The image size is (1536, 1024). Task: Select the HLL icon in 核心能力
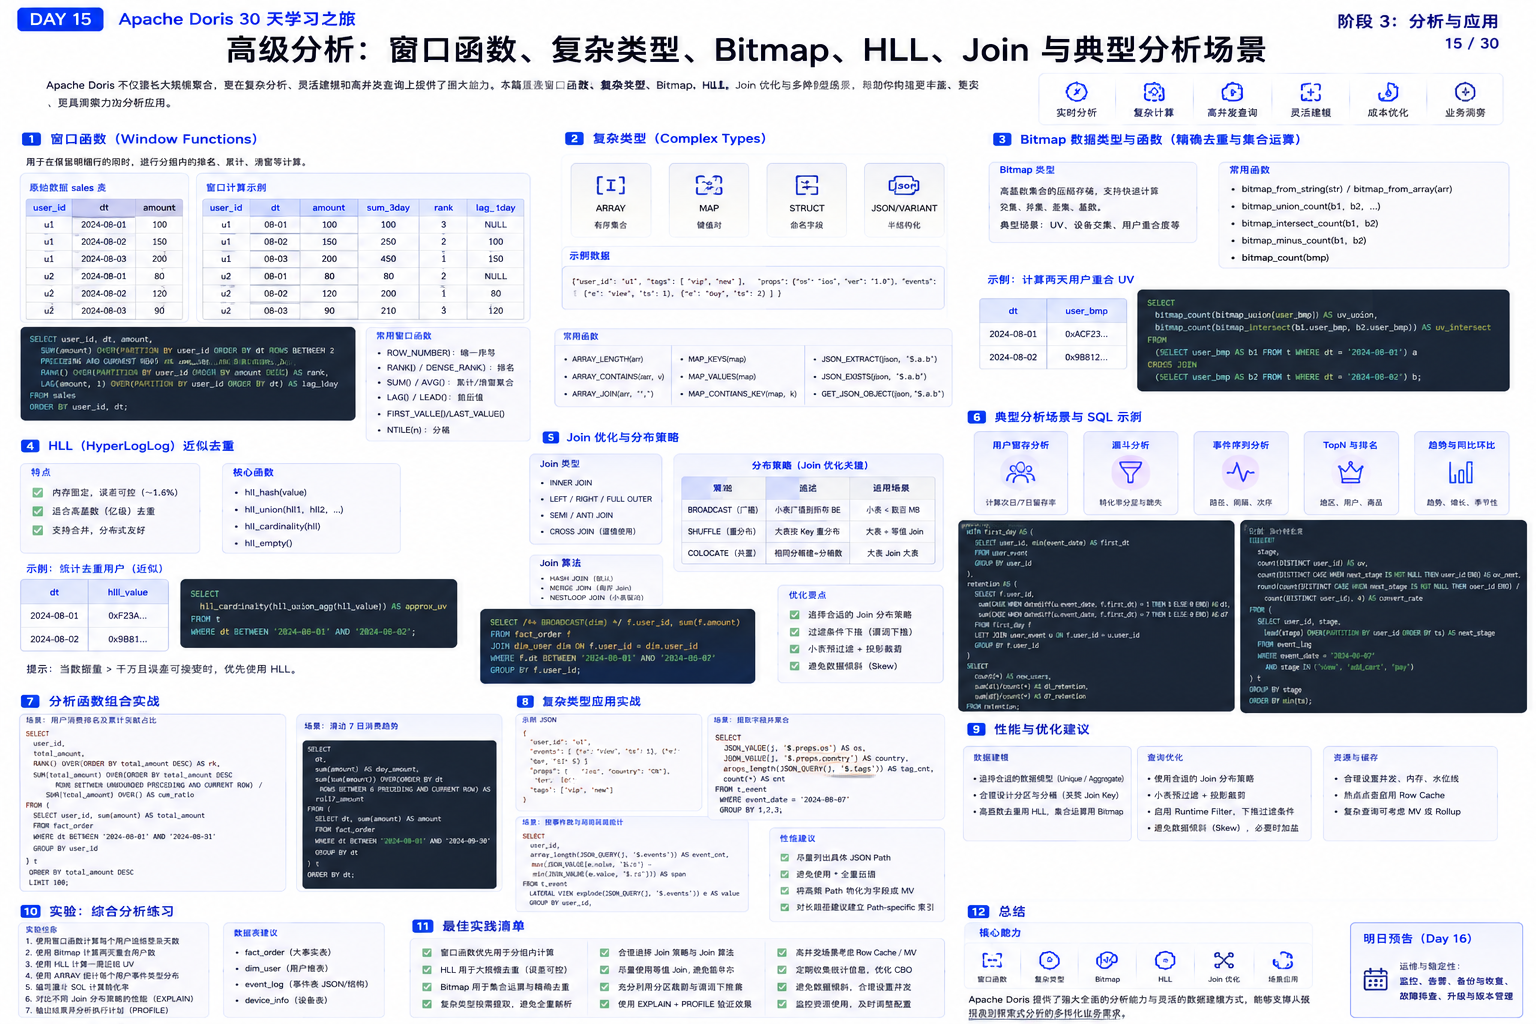[x=1165, y=961]
